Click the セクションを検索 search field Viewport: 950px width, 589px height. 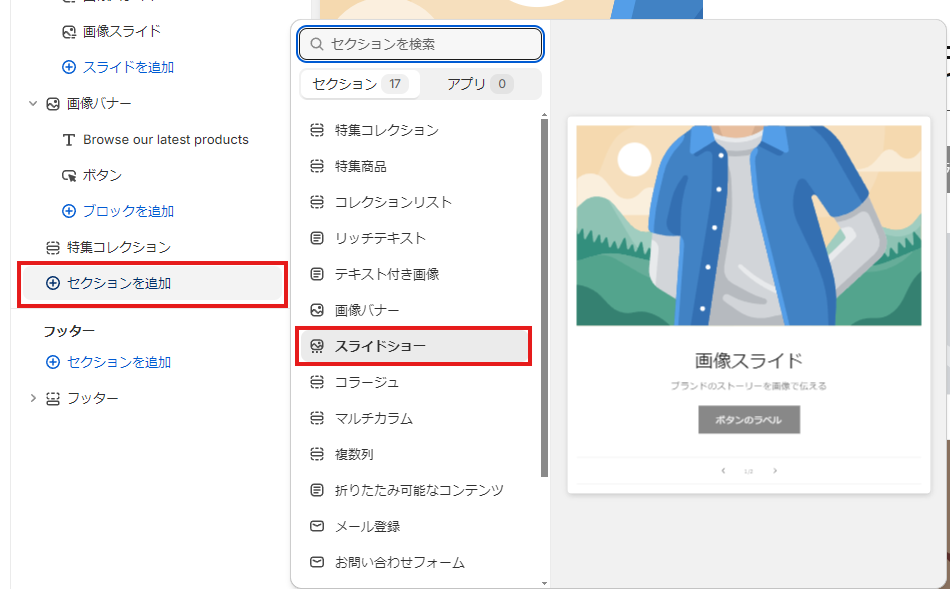point(420,44)
